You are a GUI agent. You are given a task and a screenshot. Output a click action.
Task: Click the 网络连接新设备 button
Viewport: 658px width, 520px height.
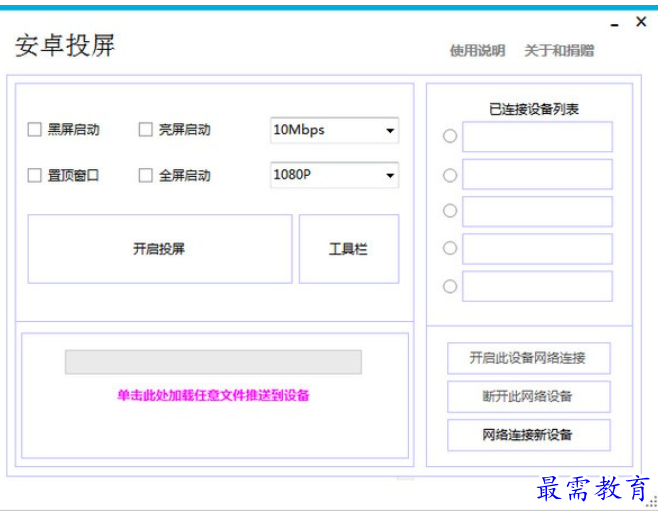[529, 435]
